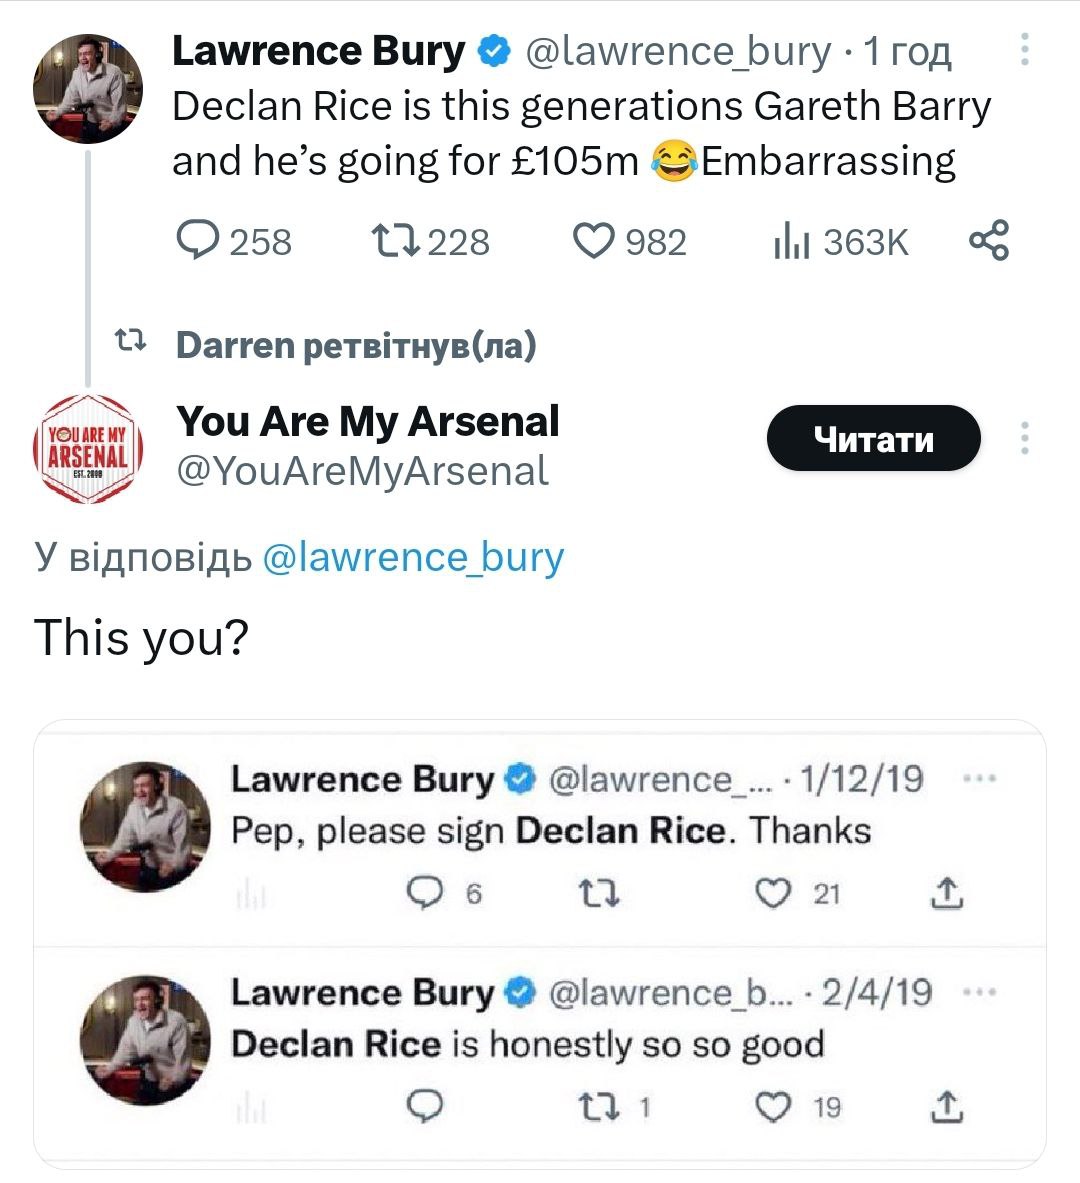Click heart icon on the 2/4/19 tweet
Image resolution: width=1080 pixels, height=1183 pixels.
pyautogui.click(x=772, y=1107)
